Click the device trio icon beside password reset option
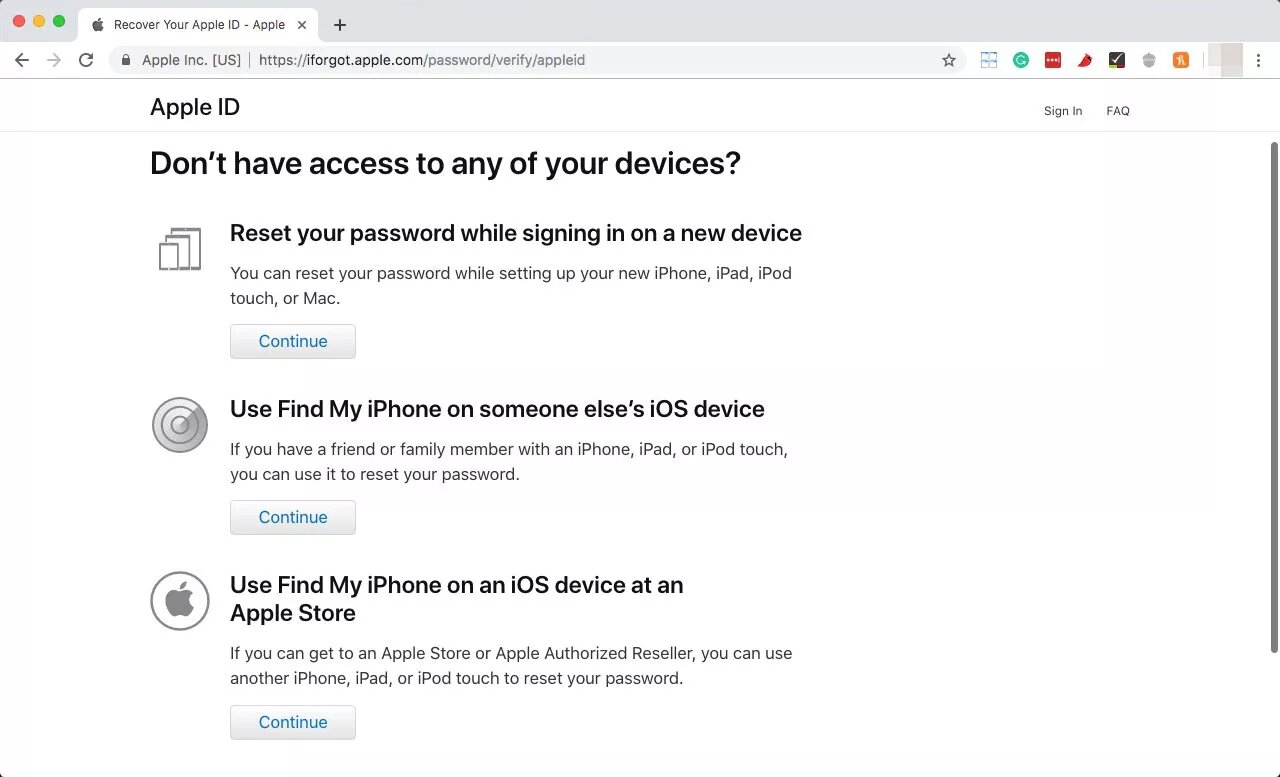Viewport: 1280px width, 777px height. click(179, 248)
